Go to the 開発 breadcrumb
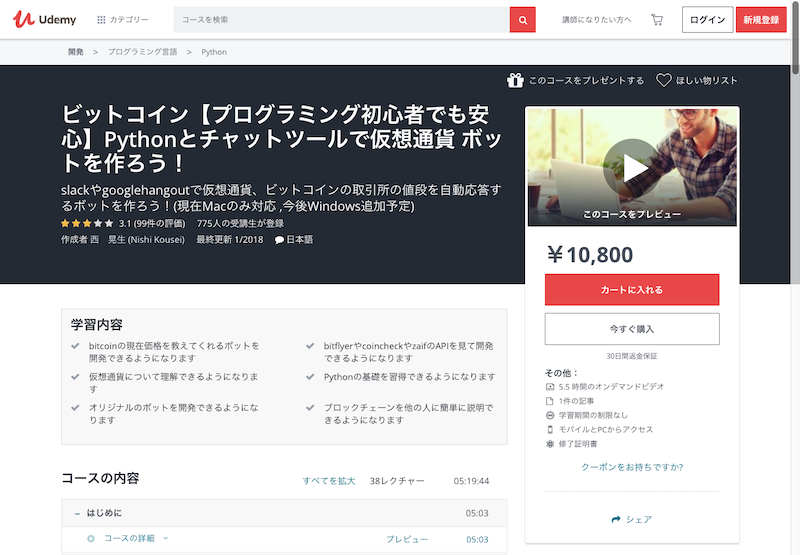Screen dimensions: 800x555 click(76, 52)
